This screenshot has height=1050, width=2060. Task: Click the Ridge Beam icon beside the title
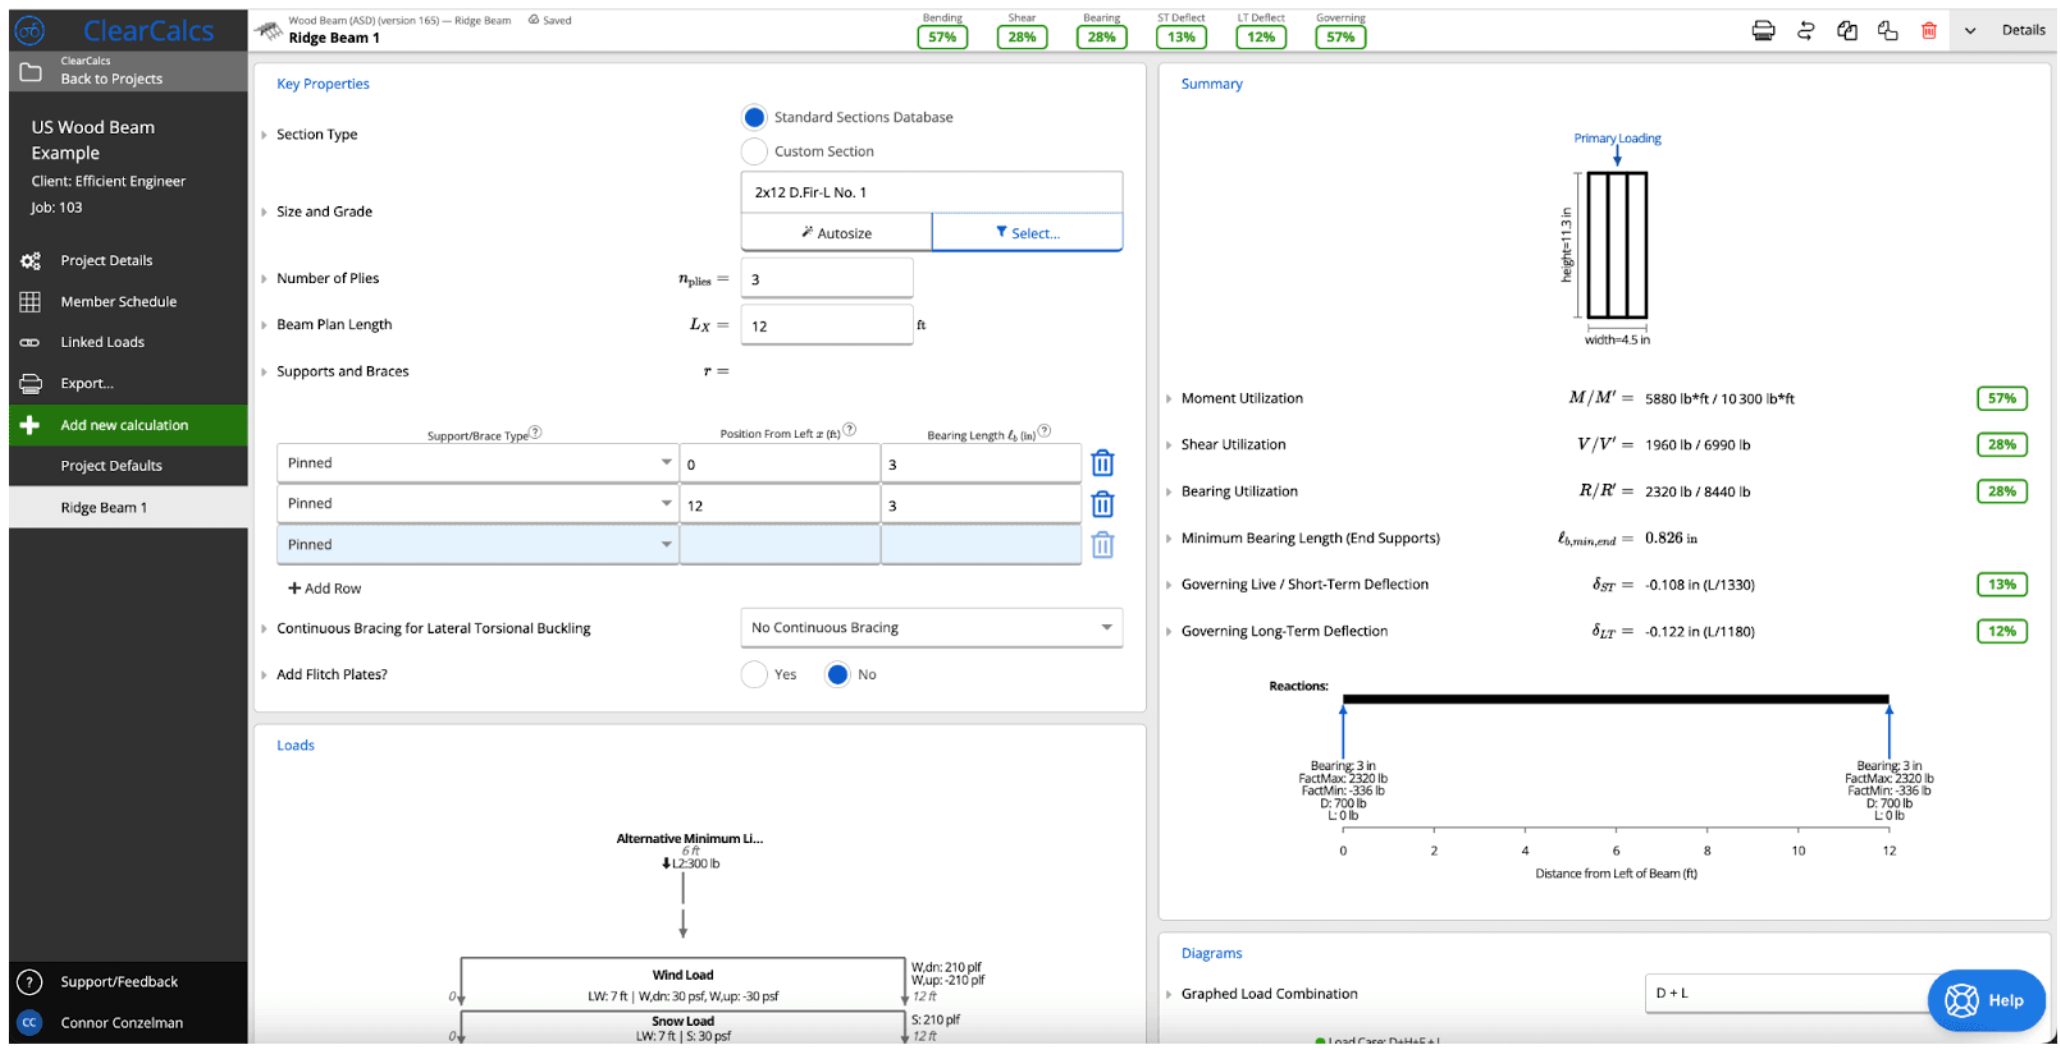point(268,30)
